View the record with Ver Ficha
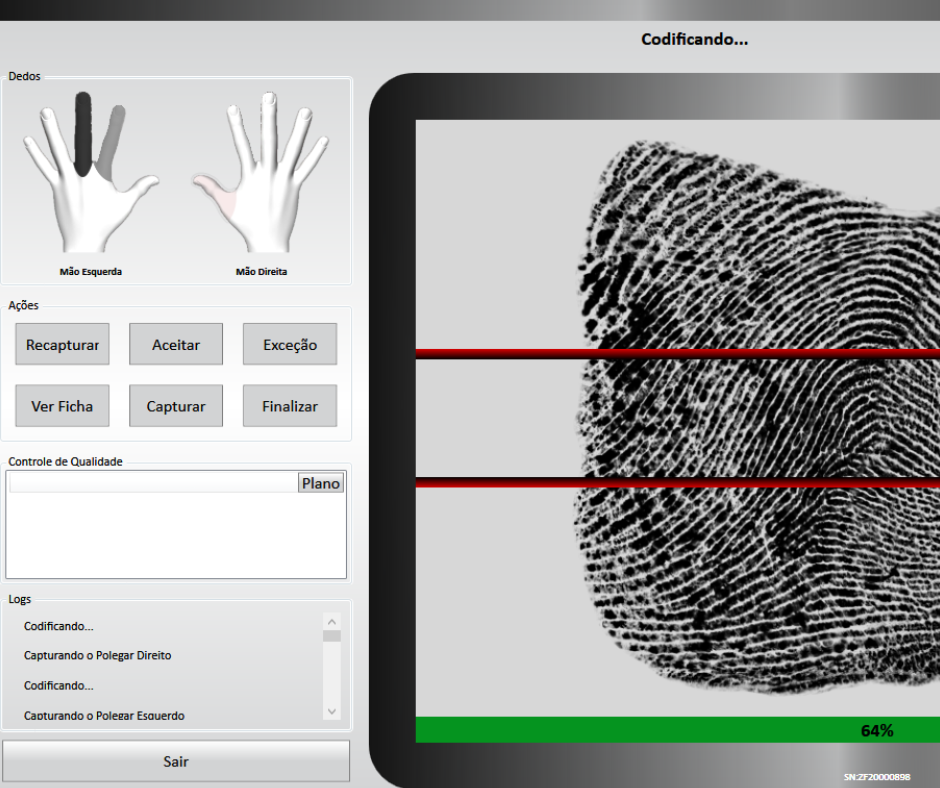Screen dimensions: 940x788 pos(62,406)
